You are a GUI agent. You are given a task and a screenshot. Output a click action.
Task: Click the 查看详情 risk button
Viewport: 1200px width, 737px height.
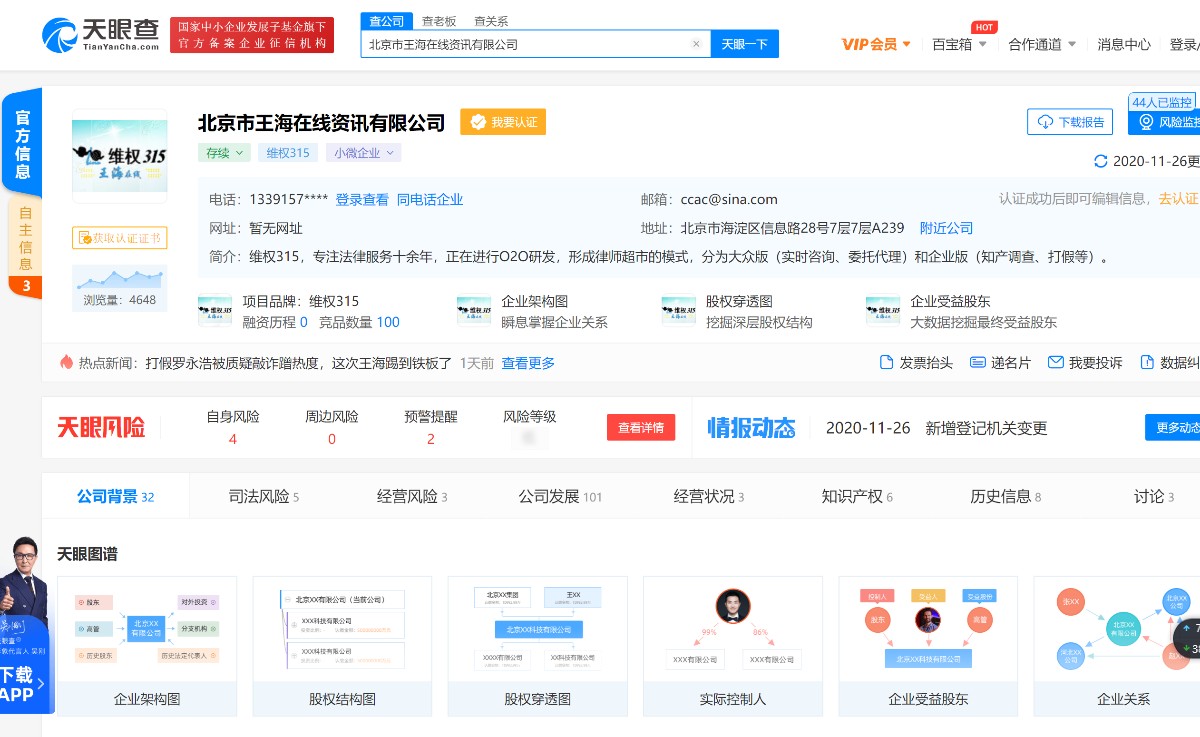(x=641, y=427)
